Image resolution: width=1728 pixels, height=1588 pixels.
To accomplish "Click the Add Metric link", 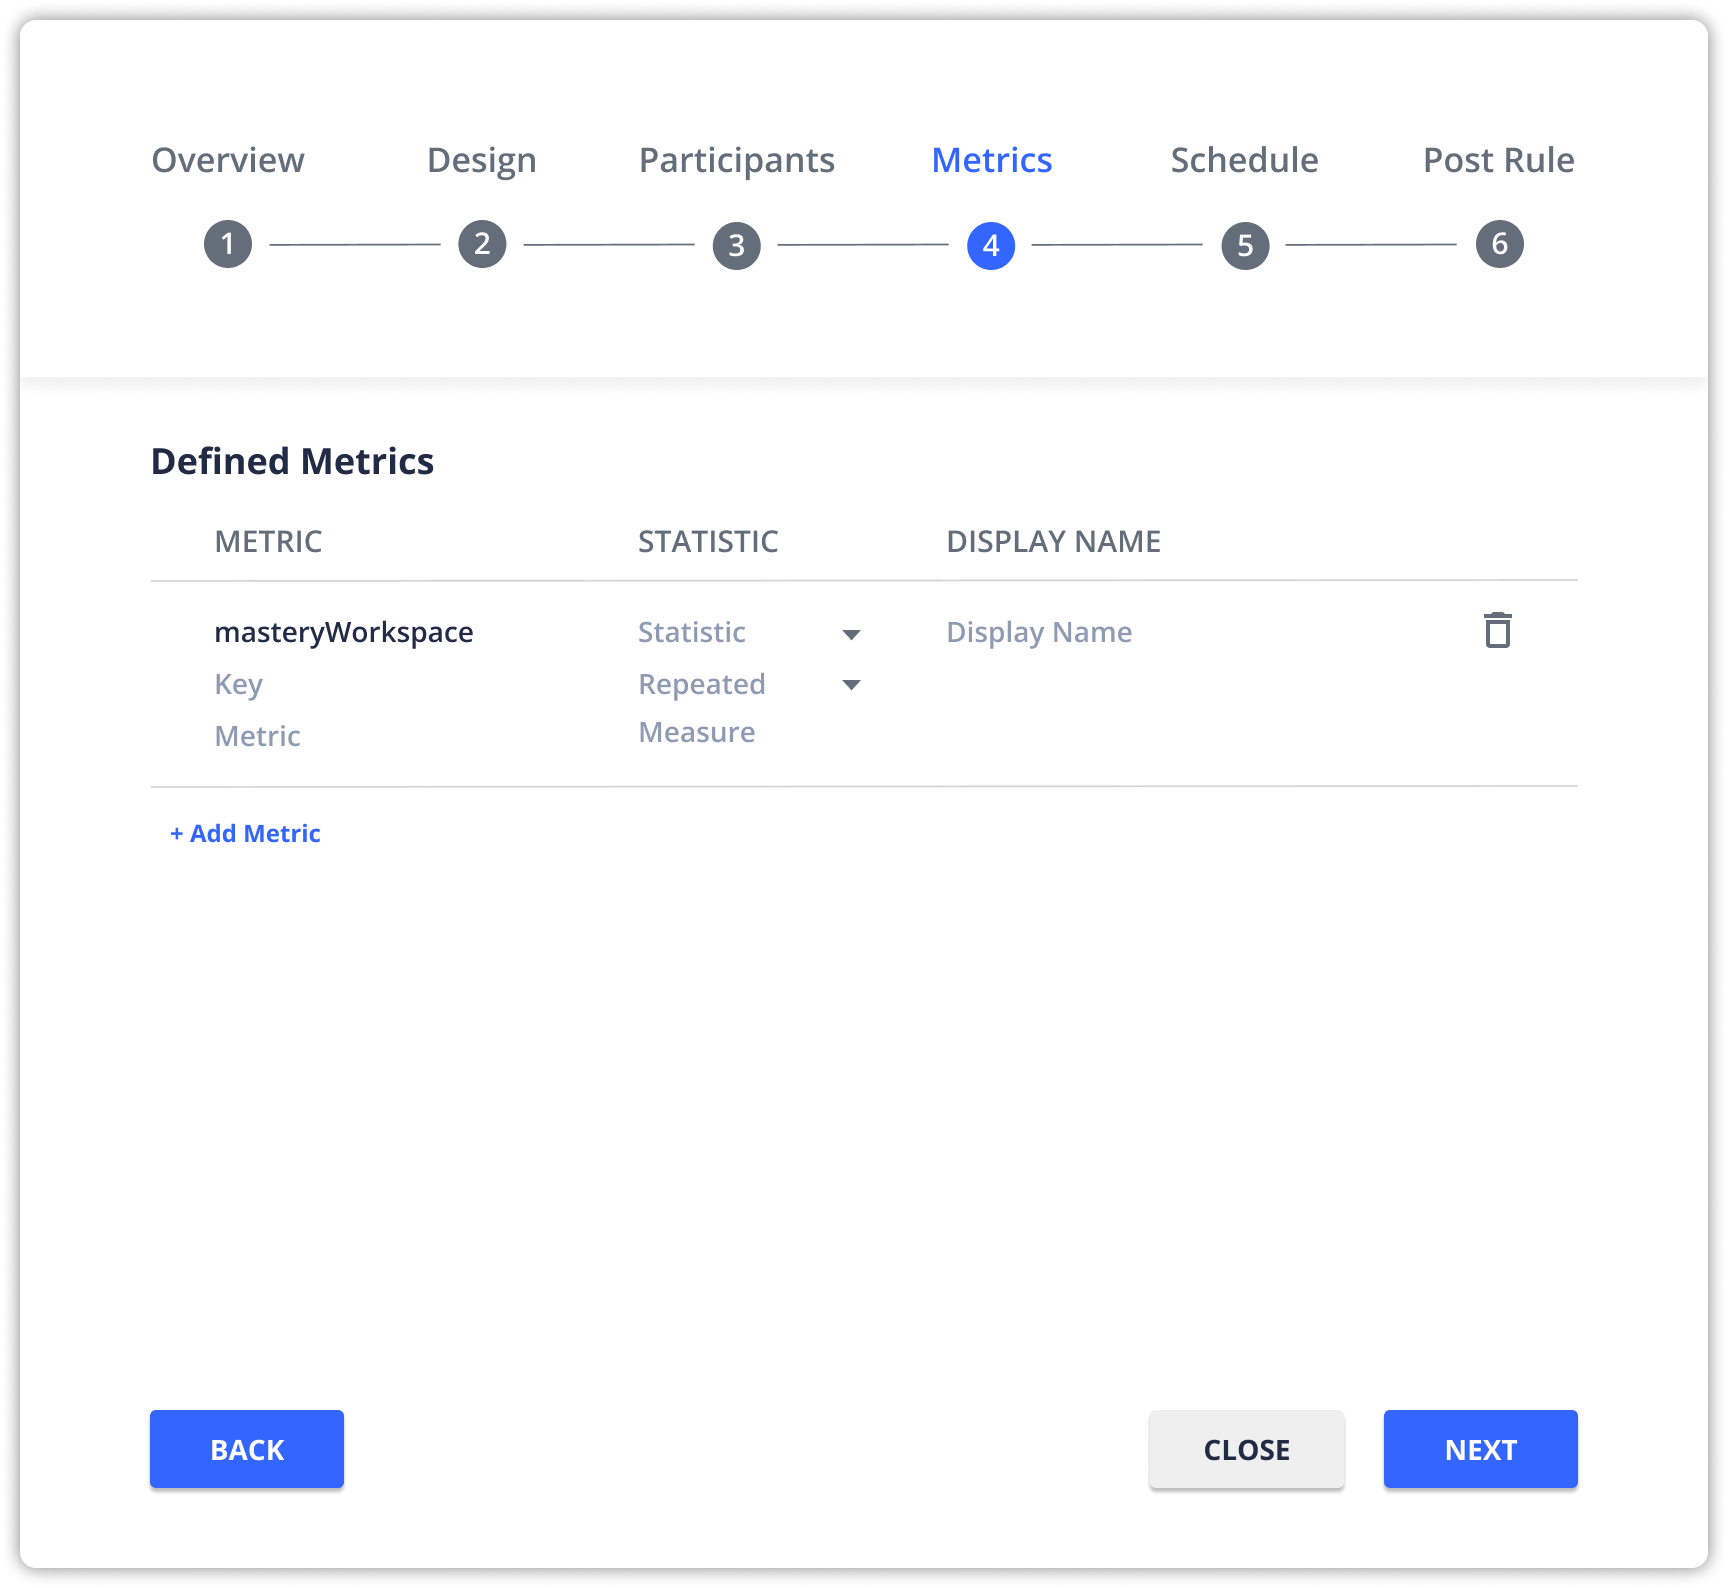I will pyautogui.click(x=245, y=833).
